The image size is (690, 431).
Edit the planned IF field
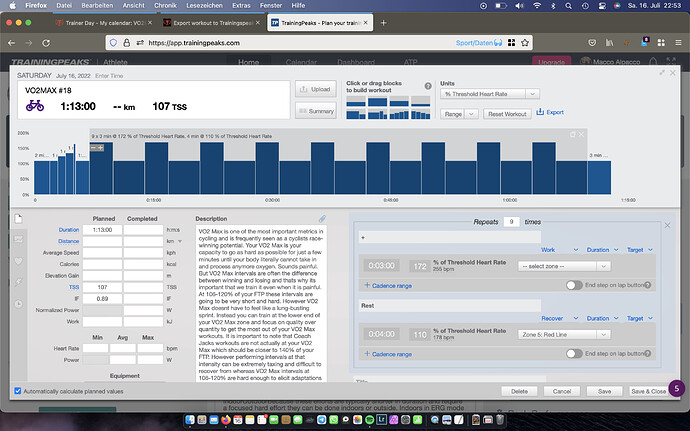[103, 298]
